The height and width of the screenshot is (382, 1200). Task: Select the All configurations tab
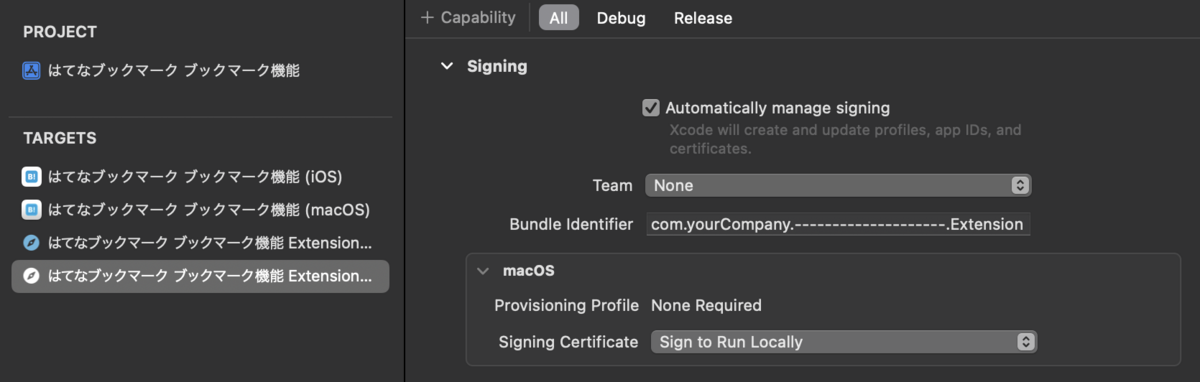559,18
